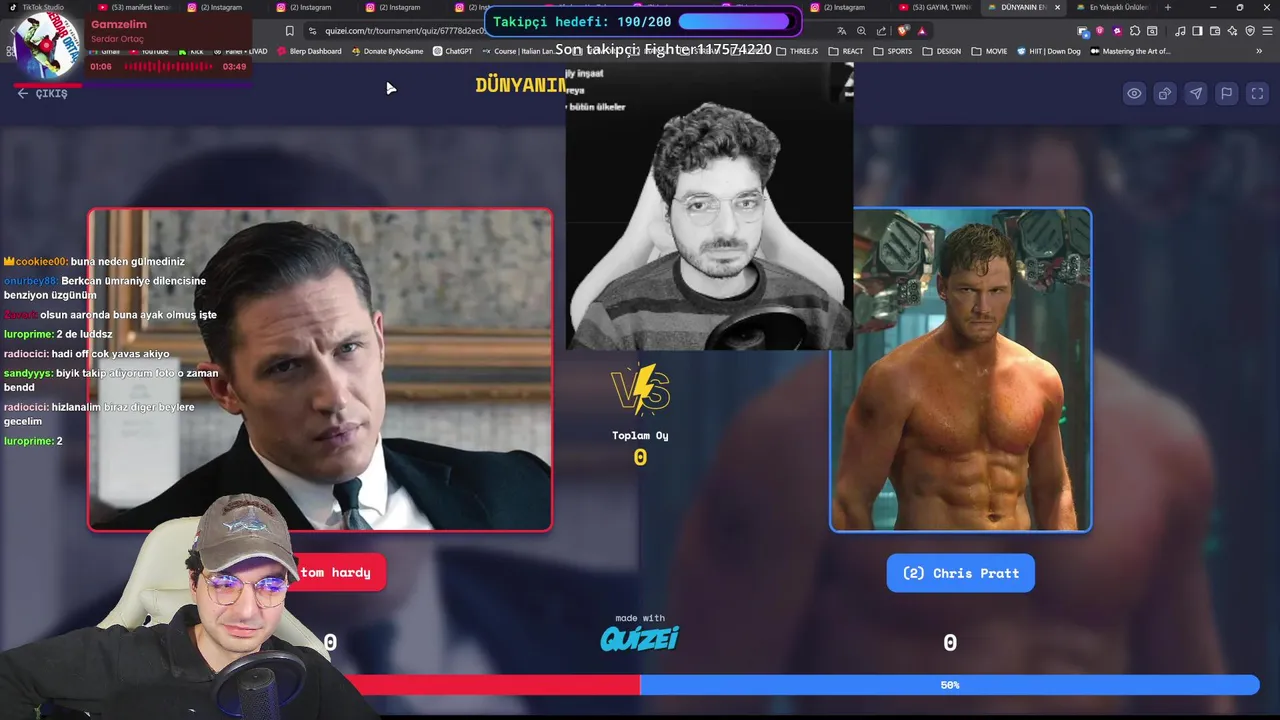Click chat message from sandyyys

(111, 380)
